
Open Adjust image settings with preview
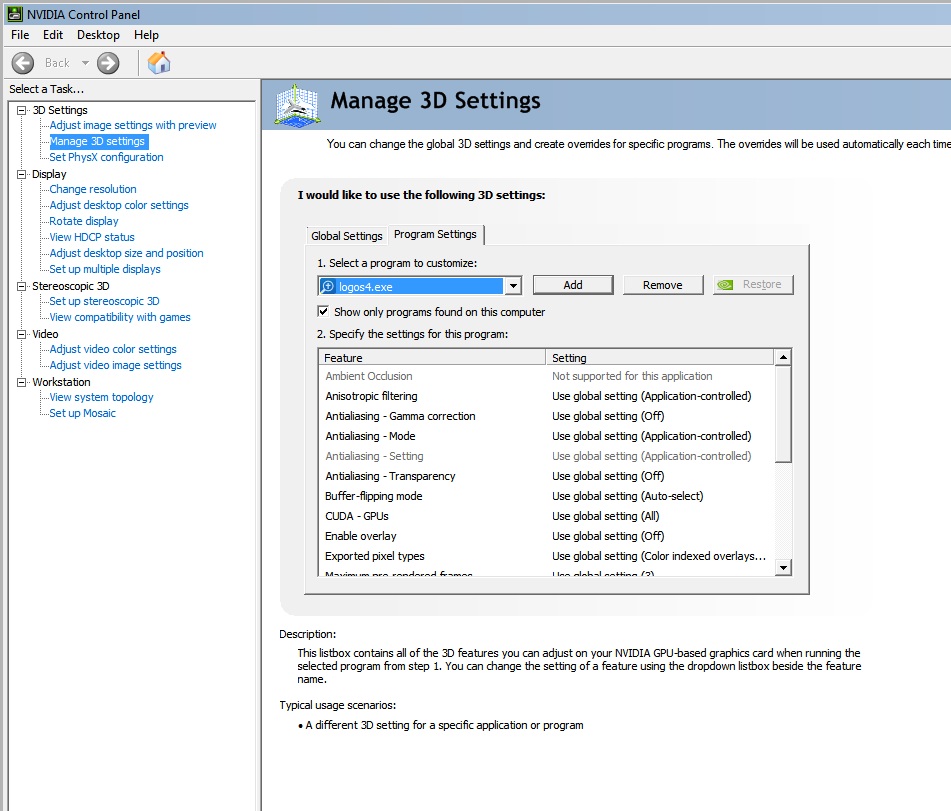133,125
